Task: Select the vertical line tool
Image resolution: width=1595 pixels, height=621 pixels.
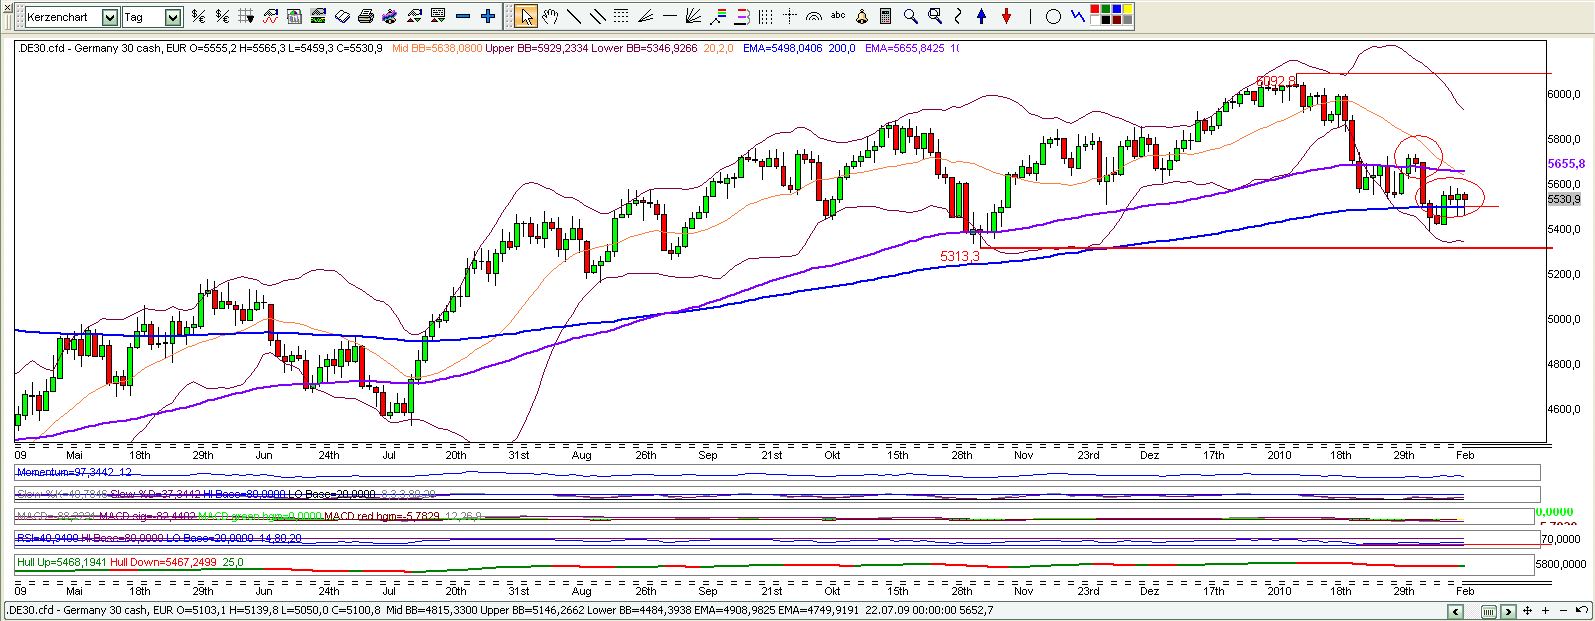Action: point(1030,17)
